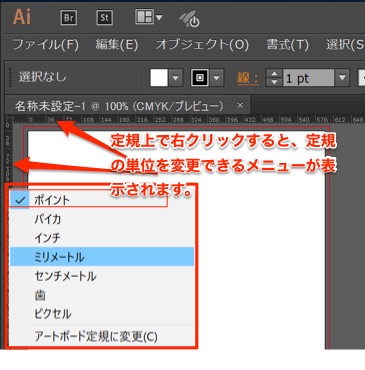Click the 選択なし selection status label
The image size is (365, 370).
click(42, 77)
